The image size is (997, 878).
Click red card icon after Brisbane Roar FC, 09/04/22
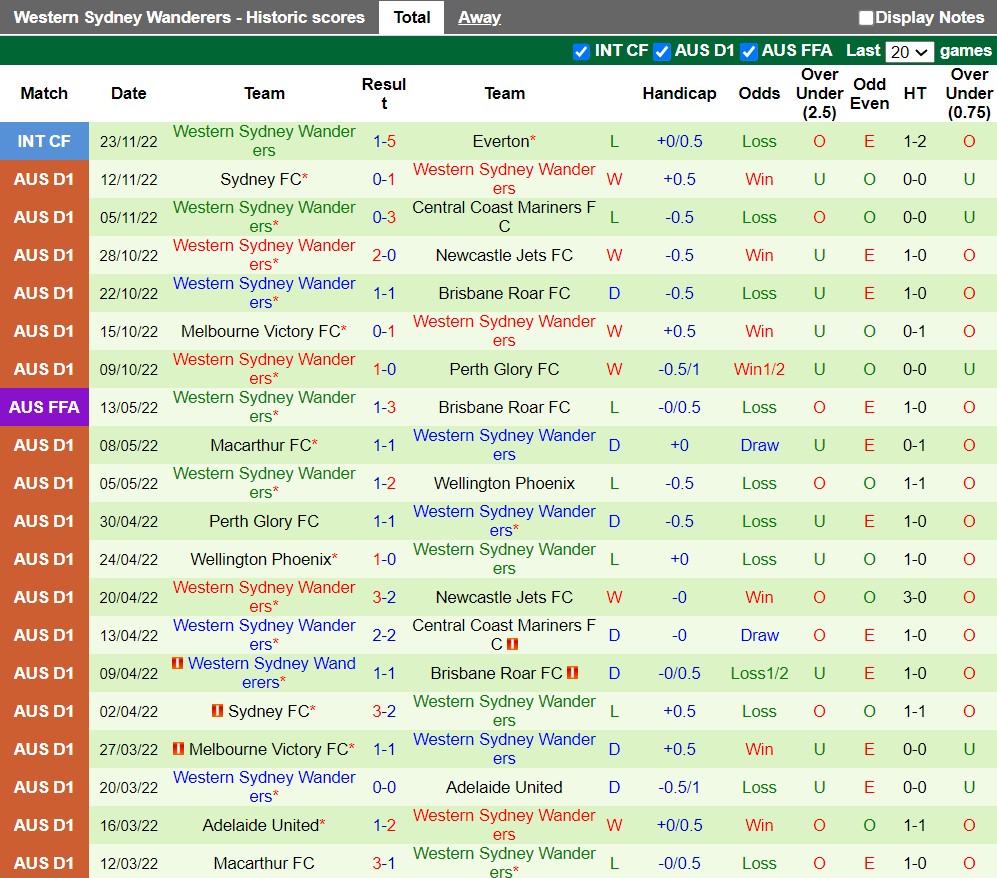573,673
